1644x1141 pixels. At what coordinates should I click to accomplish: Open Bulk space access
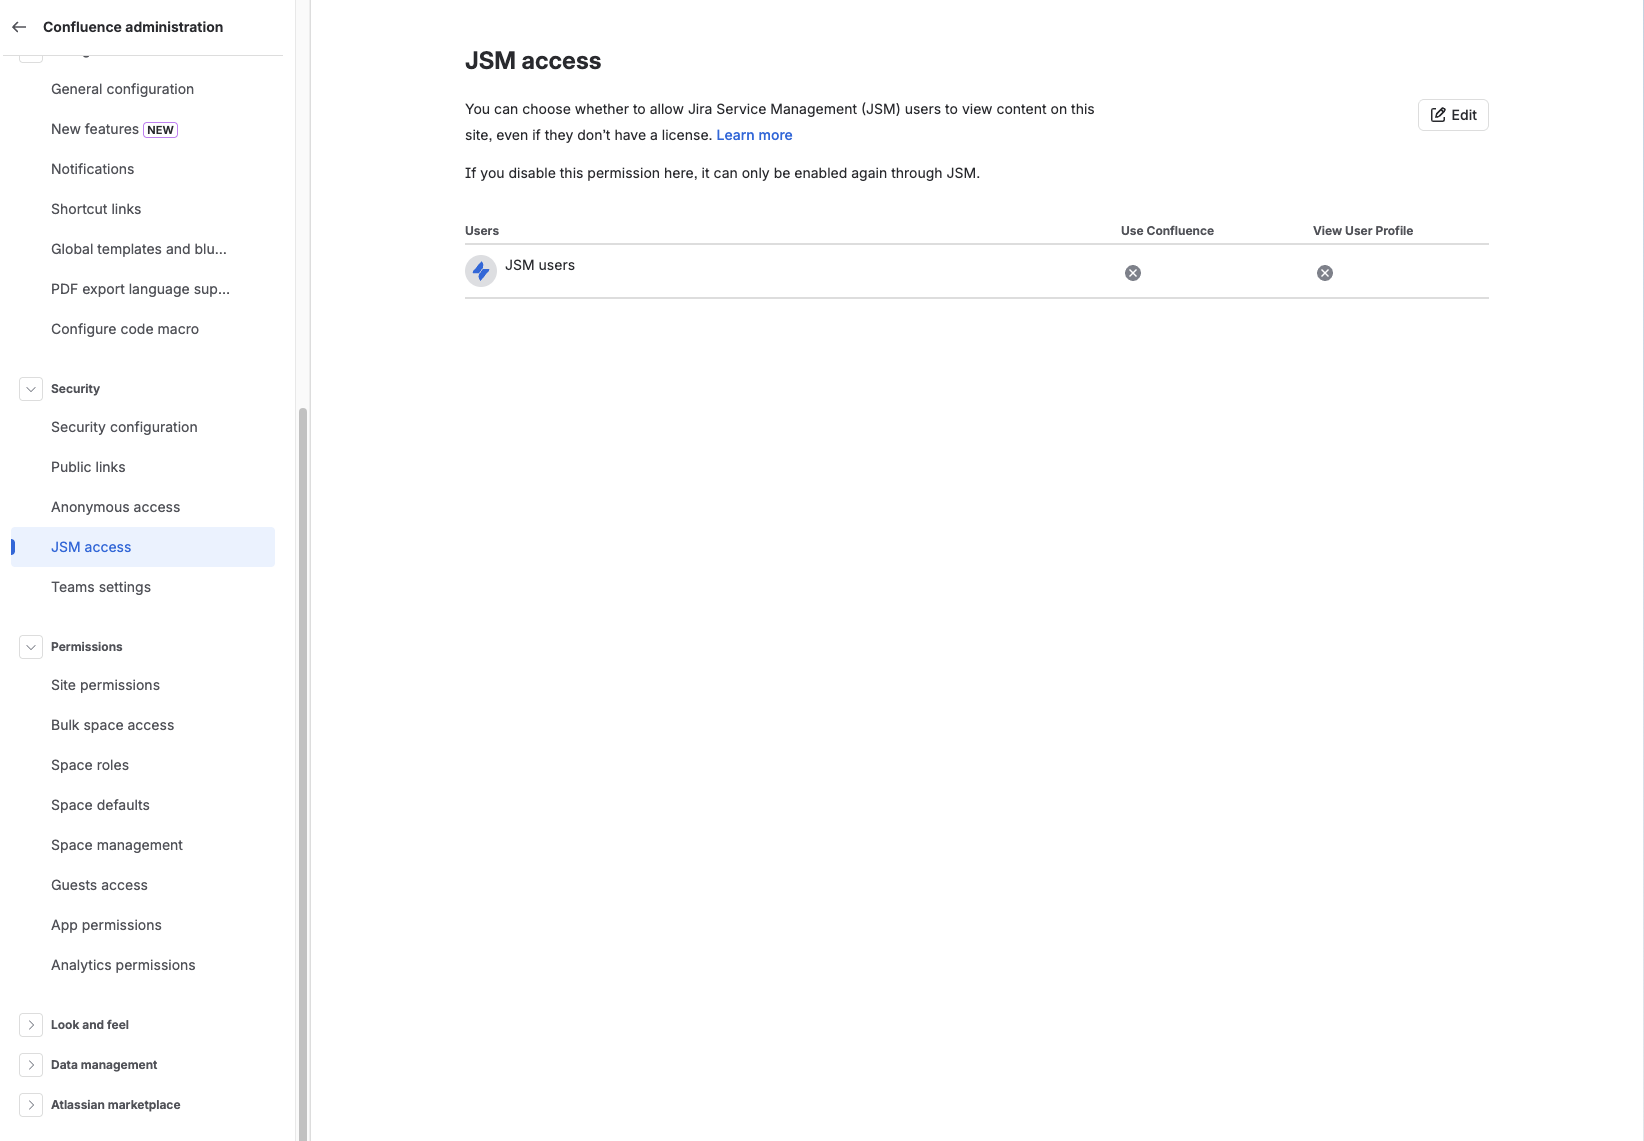click(143, 725)
